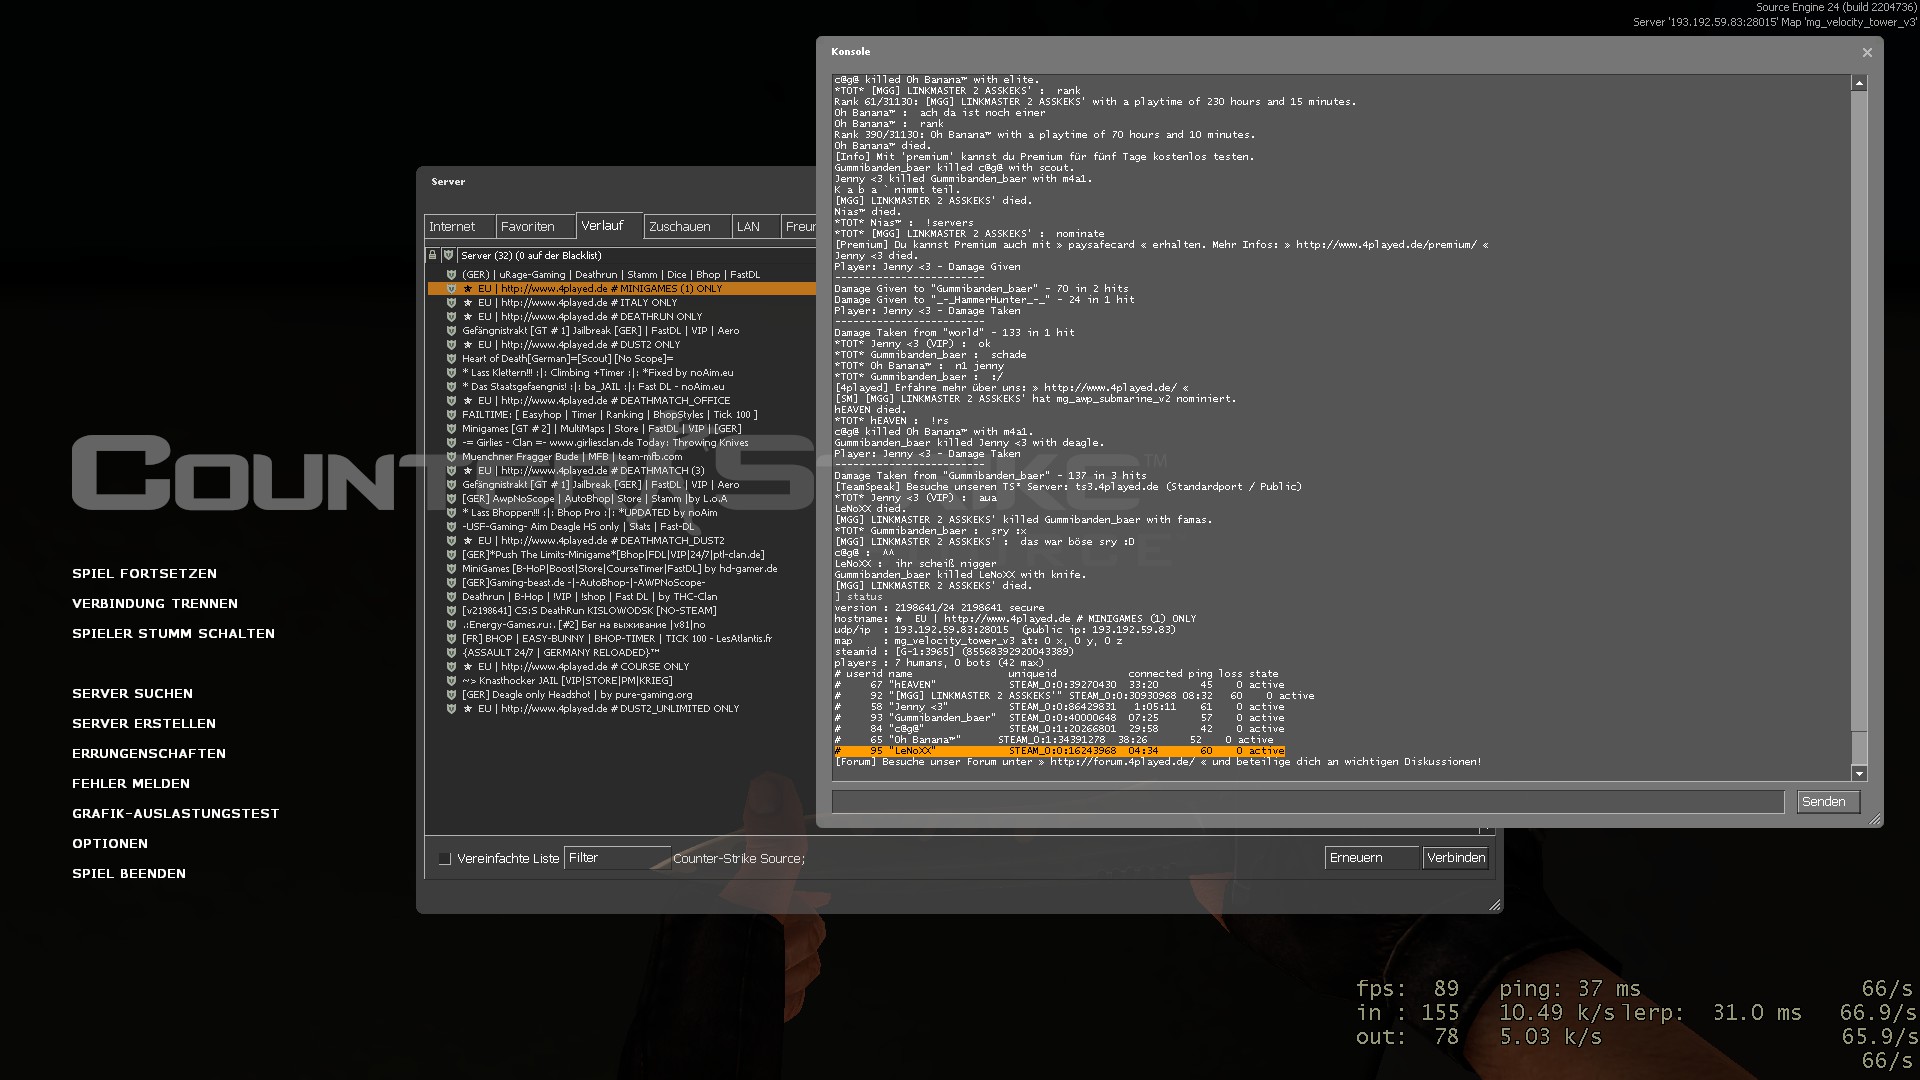Screen dimensions: 1920x1080
Task: Select '[GER] Deagle only Headshot' server row
Action: [x=622, y=694]
